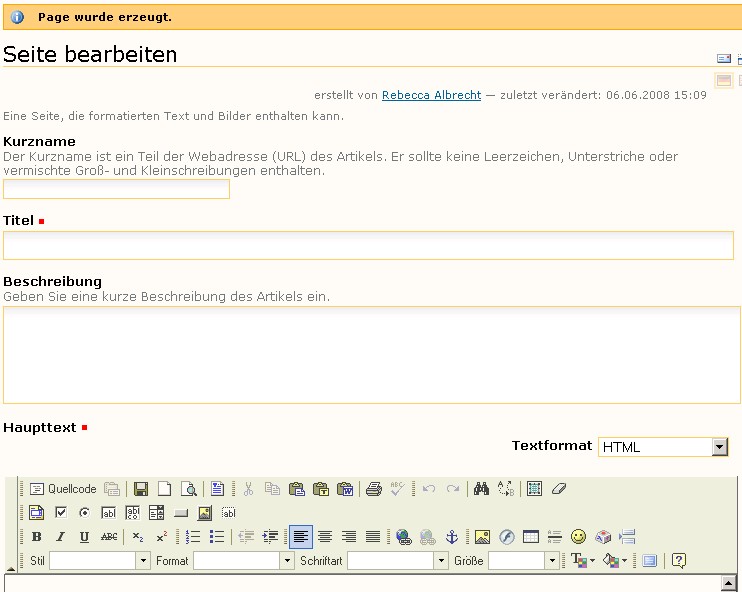Image resolution: width=742 pixels, height=592 pixels.
Task: Toggle underline formatting
Action: coord(85,537)
